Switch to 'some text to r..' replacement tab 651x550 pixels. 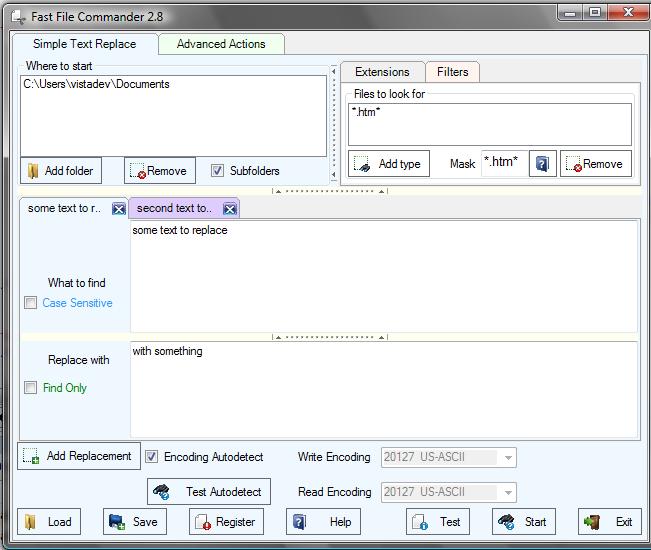[64, 208]
